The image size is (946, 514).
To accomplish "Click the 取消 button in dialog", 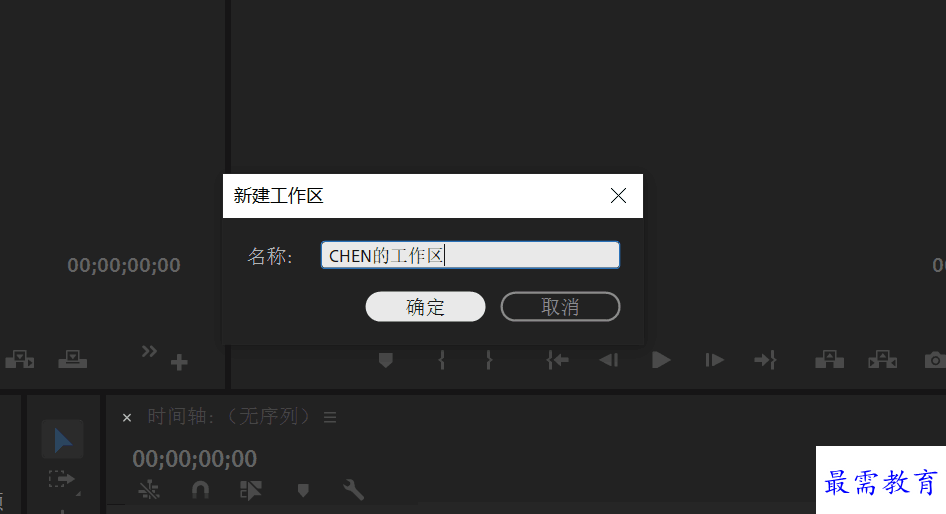I will (x=560, y=306).
